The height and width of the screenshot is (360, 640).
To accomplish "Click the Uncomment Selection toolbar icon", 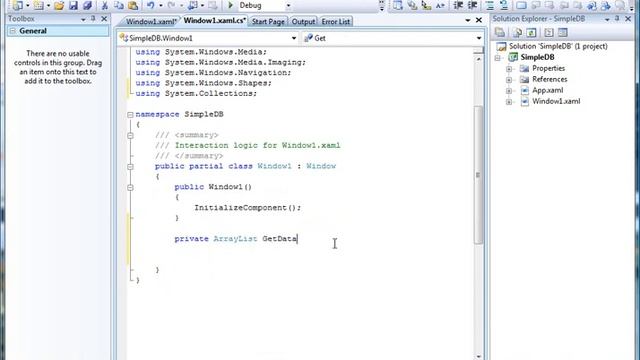I will (504, 5).
